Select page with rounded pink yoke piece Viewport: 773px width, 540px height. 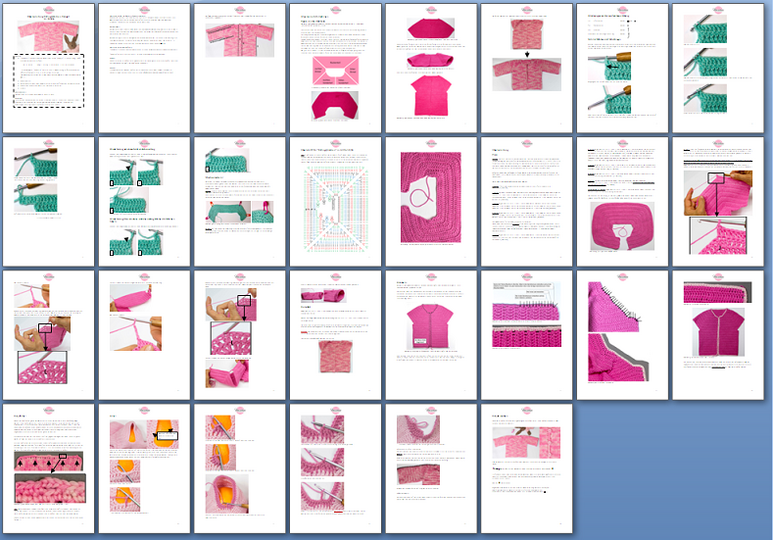(x=623, y=201)
